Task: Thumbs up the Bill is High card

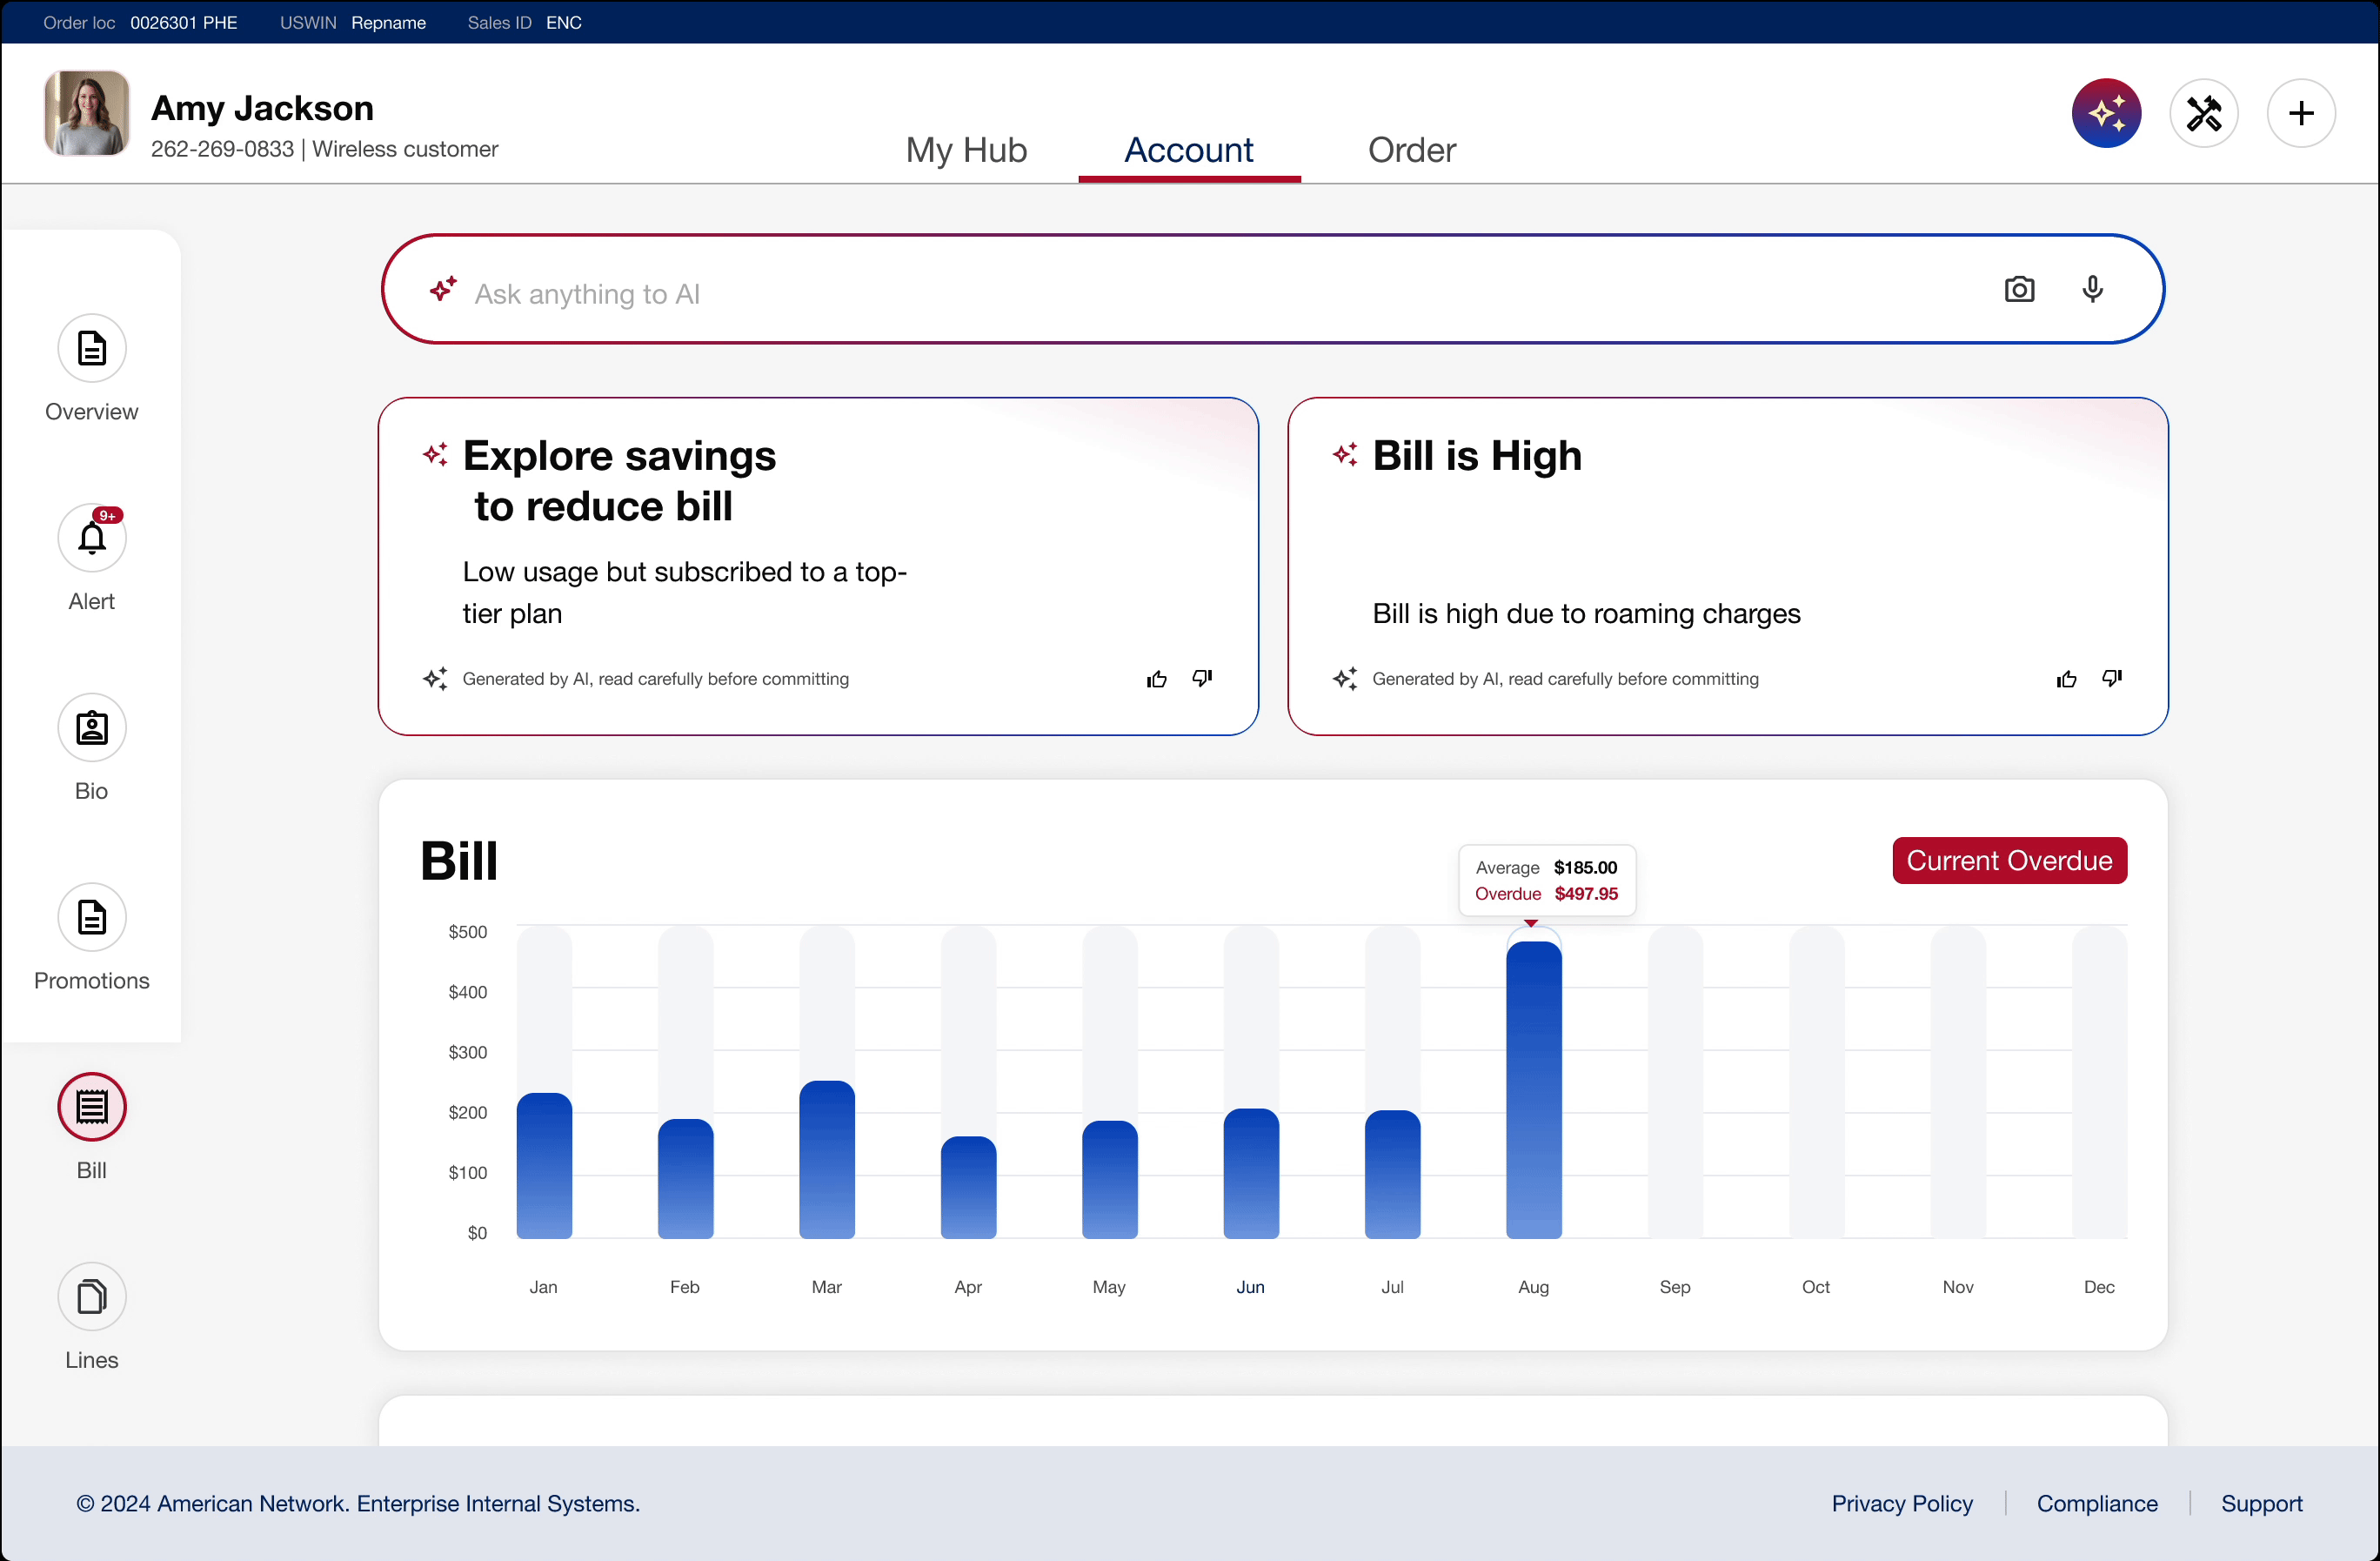Action: coord(2067,679)
